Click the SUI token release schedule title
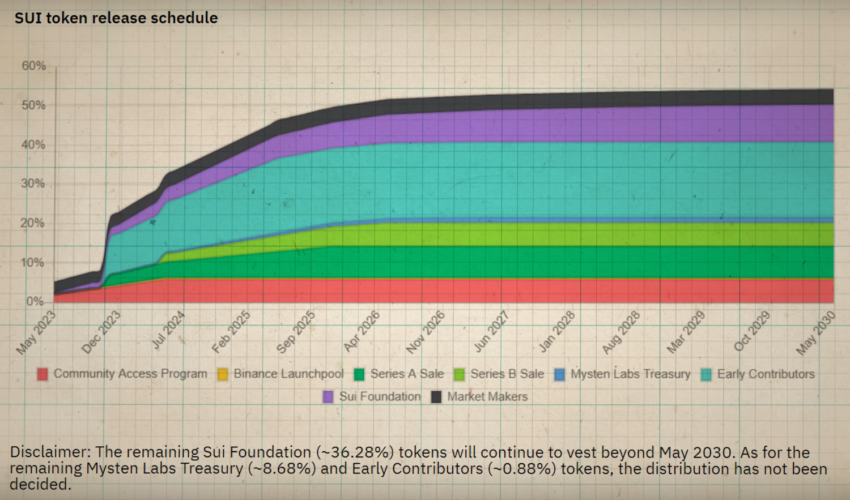The width and height of the screenshot is (850, 500). pyautogui.click(x=116, y=18)
